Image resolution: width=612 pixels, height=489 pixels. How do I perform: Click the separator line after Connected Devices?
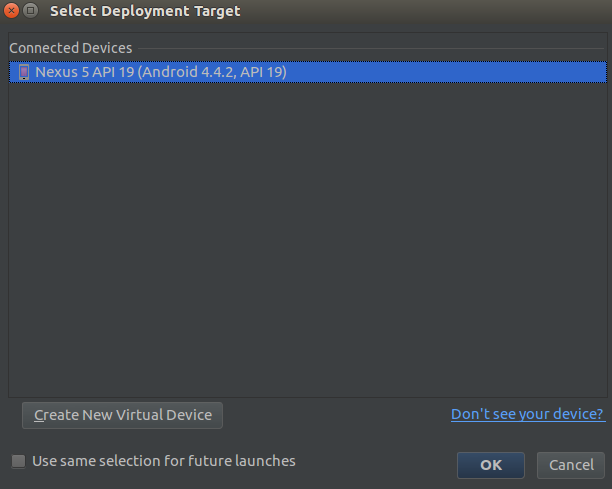point(370,48)
